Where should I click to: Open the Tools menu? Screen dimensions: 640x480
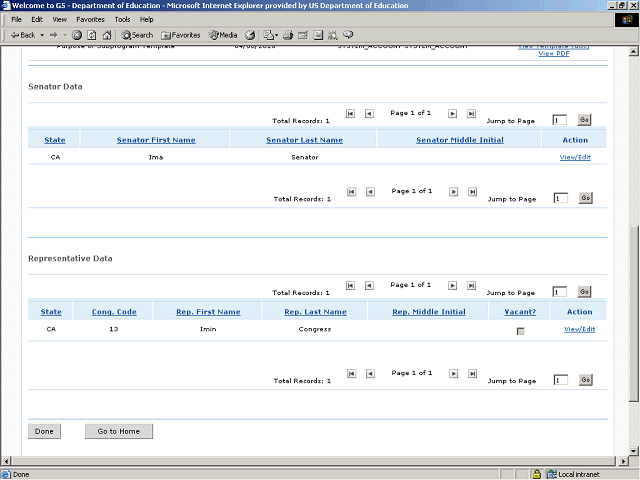122,19
